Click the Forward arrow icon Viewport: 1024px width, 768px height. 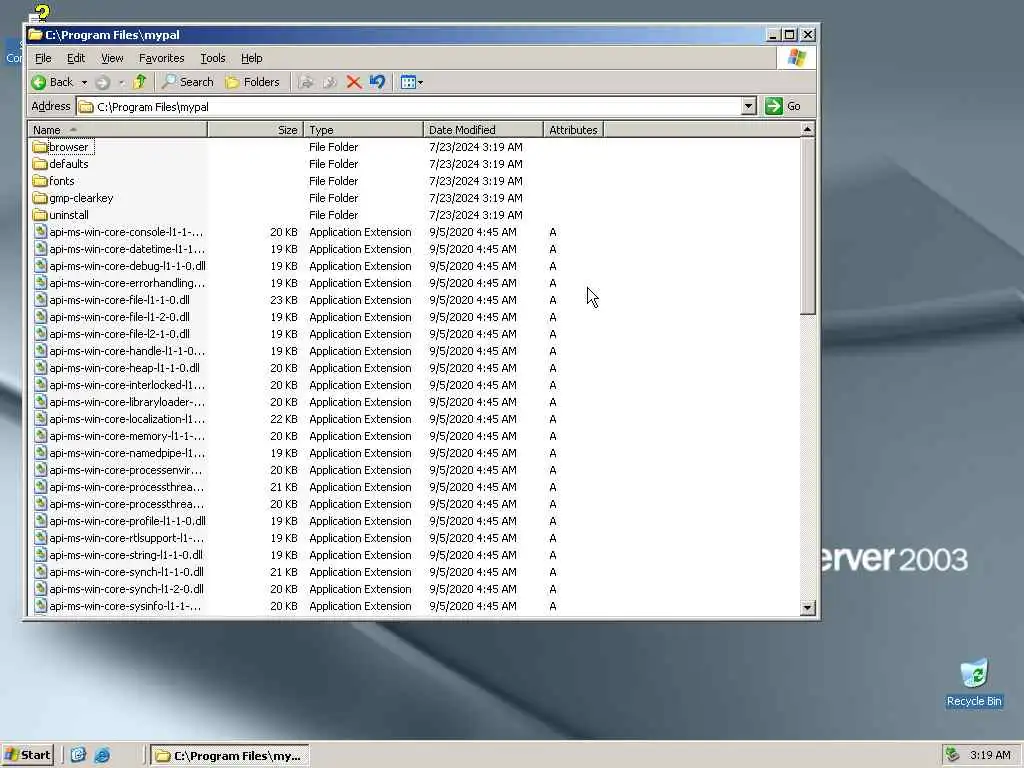click(x=103, y=82)
